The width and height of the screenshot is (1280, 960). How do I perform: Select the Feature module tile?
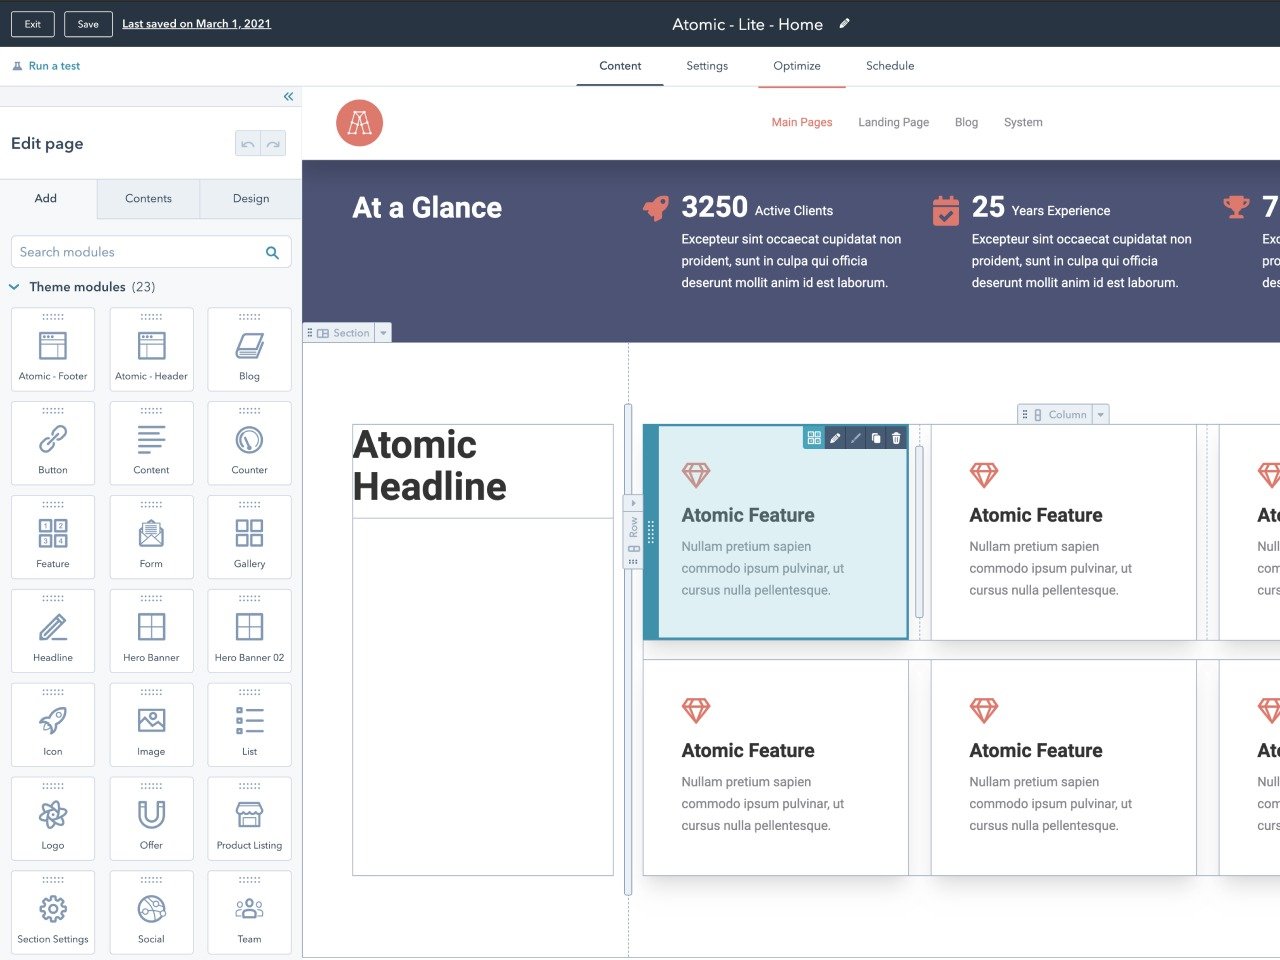[x=53, y=537]
